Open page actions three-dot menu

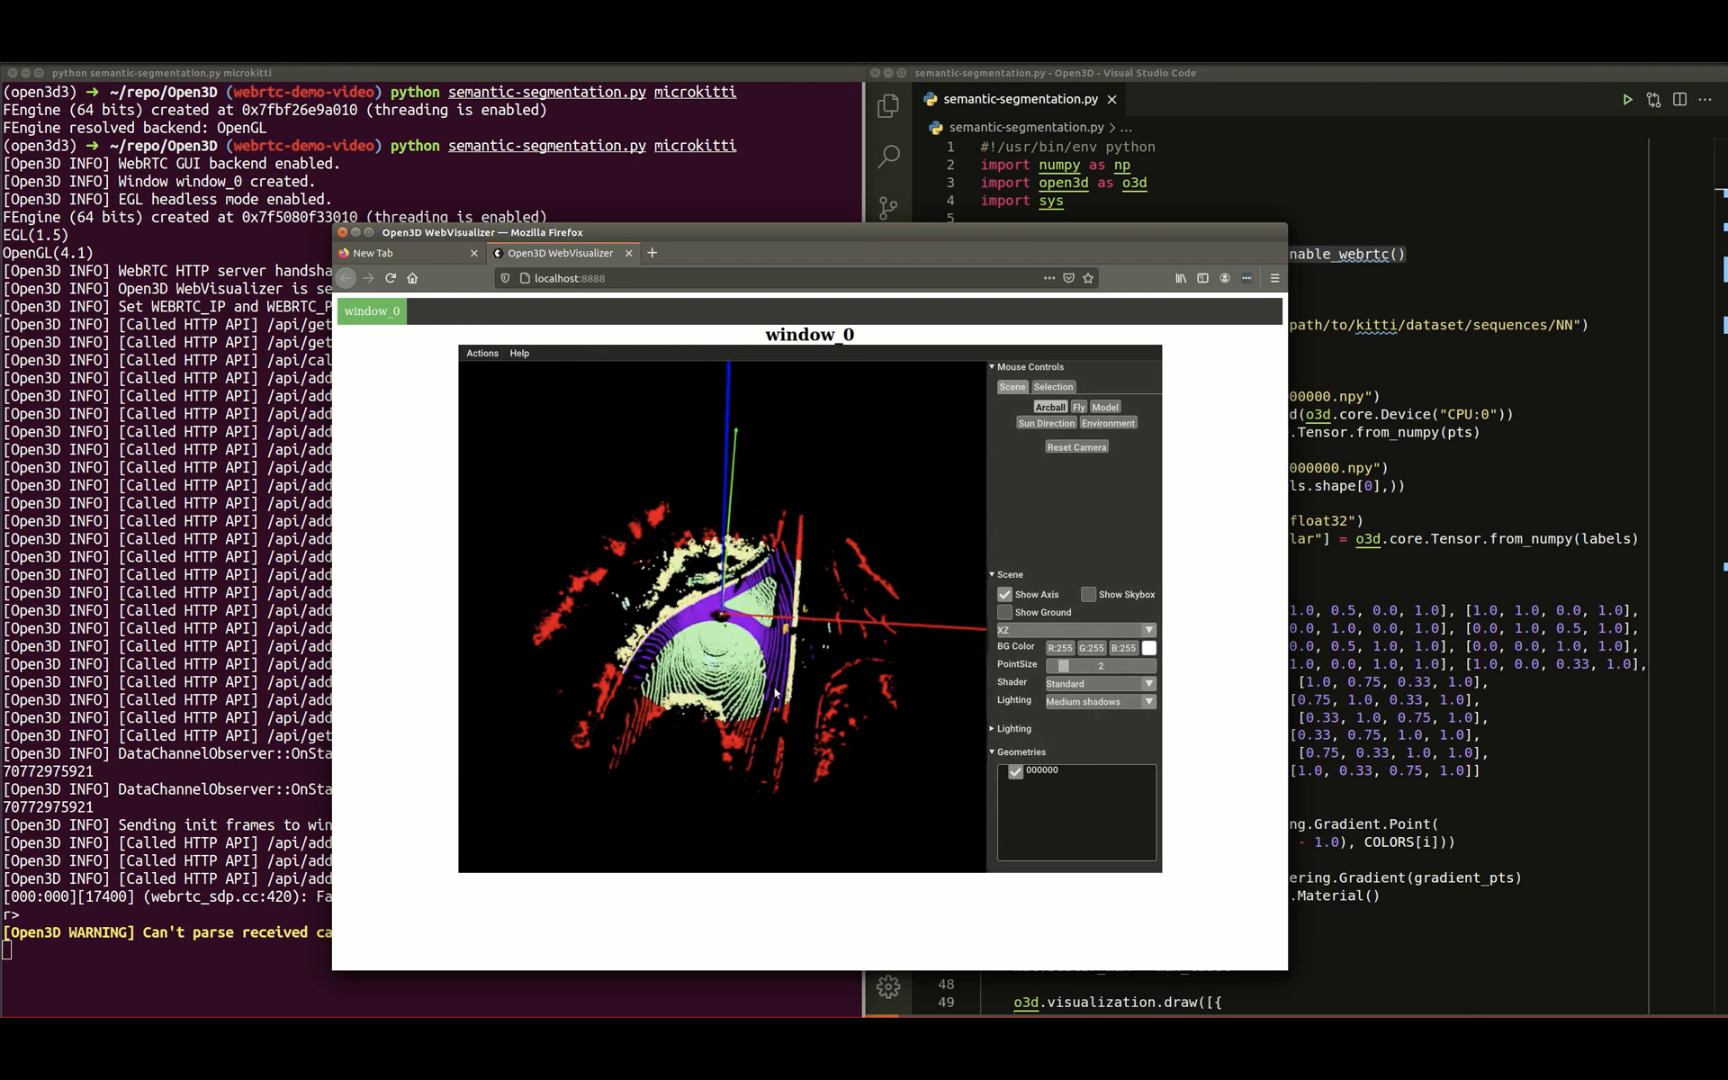click(1049, 278)
